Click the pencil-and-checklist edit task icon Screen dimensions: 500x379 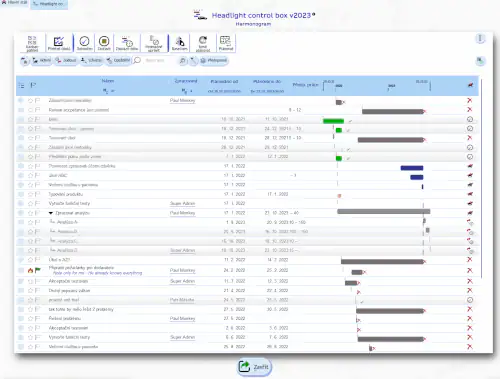pyautogui.click(x=59, y=43)
